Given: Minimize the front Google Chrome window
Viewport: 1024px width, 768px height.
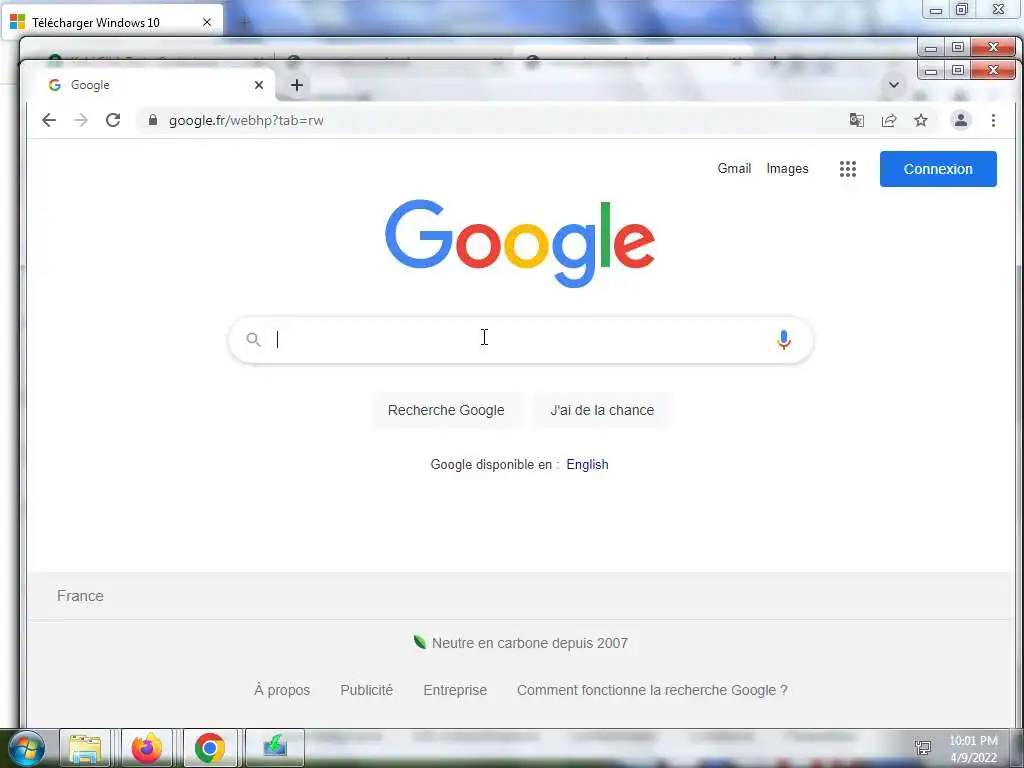Looking at the screenshot, I should [x=931, y=70].
